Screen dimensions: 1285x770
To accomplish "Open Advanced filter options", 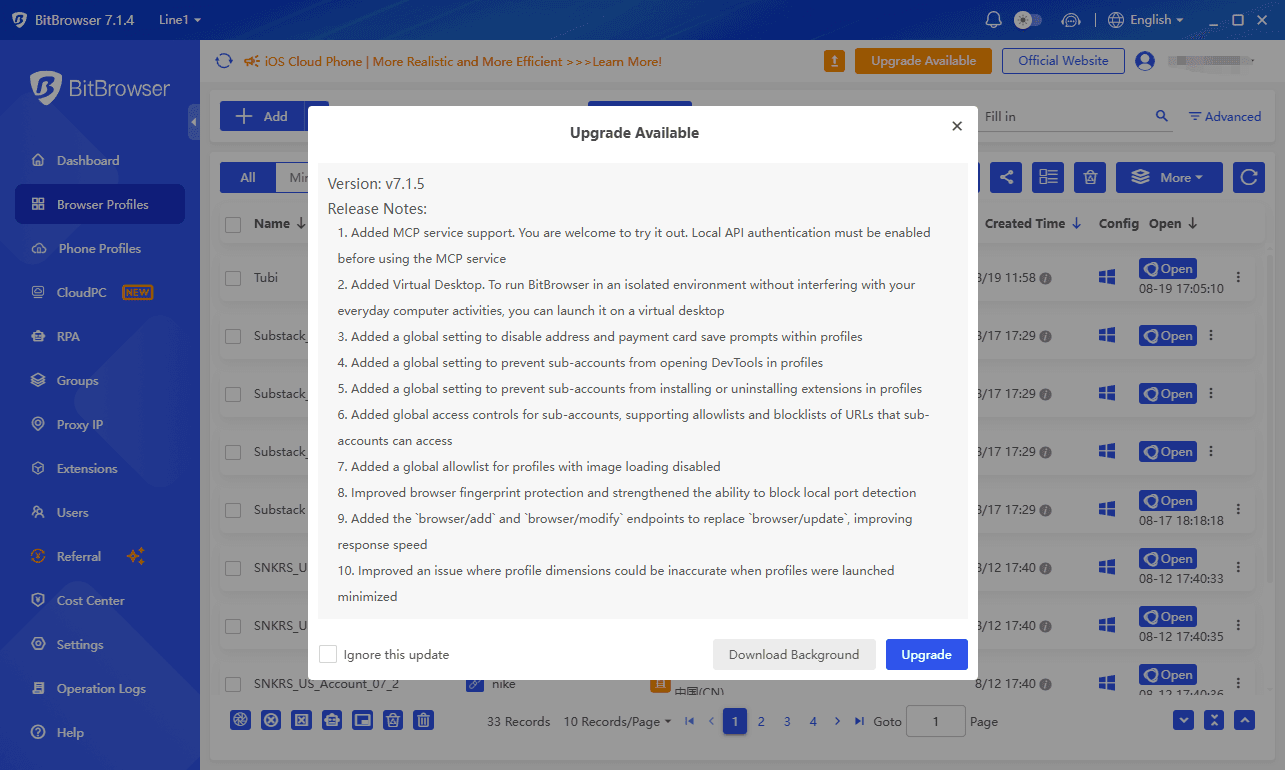I will tap(1224, 116).
